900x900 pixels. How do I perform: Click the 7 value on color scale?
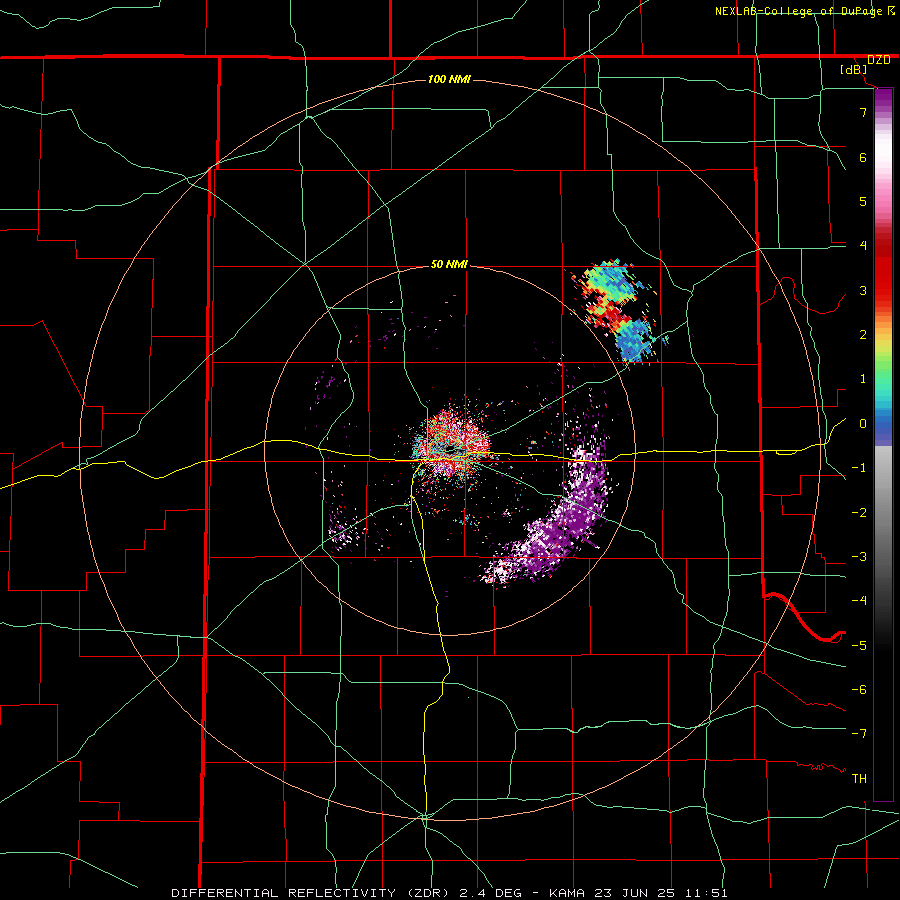[863, 112]
